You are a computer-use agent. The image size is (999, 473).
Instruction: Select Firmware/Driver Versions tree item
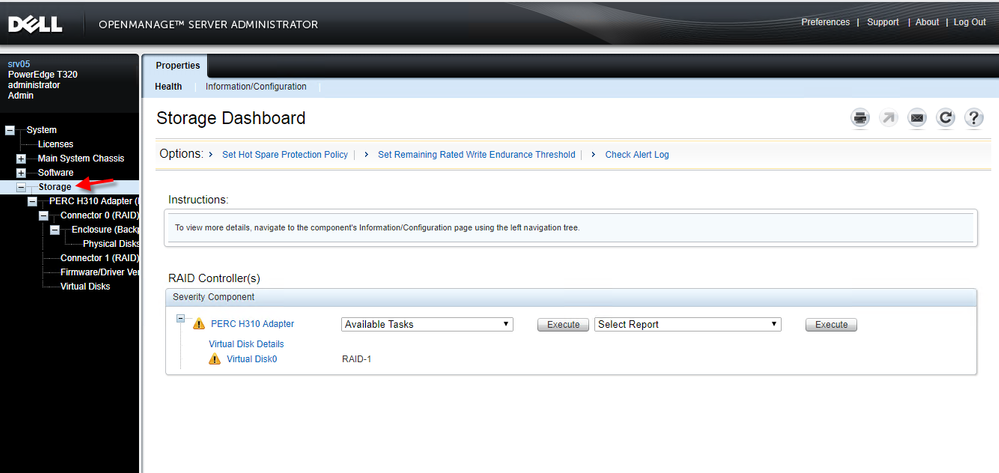(x=99, y=272)
